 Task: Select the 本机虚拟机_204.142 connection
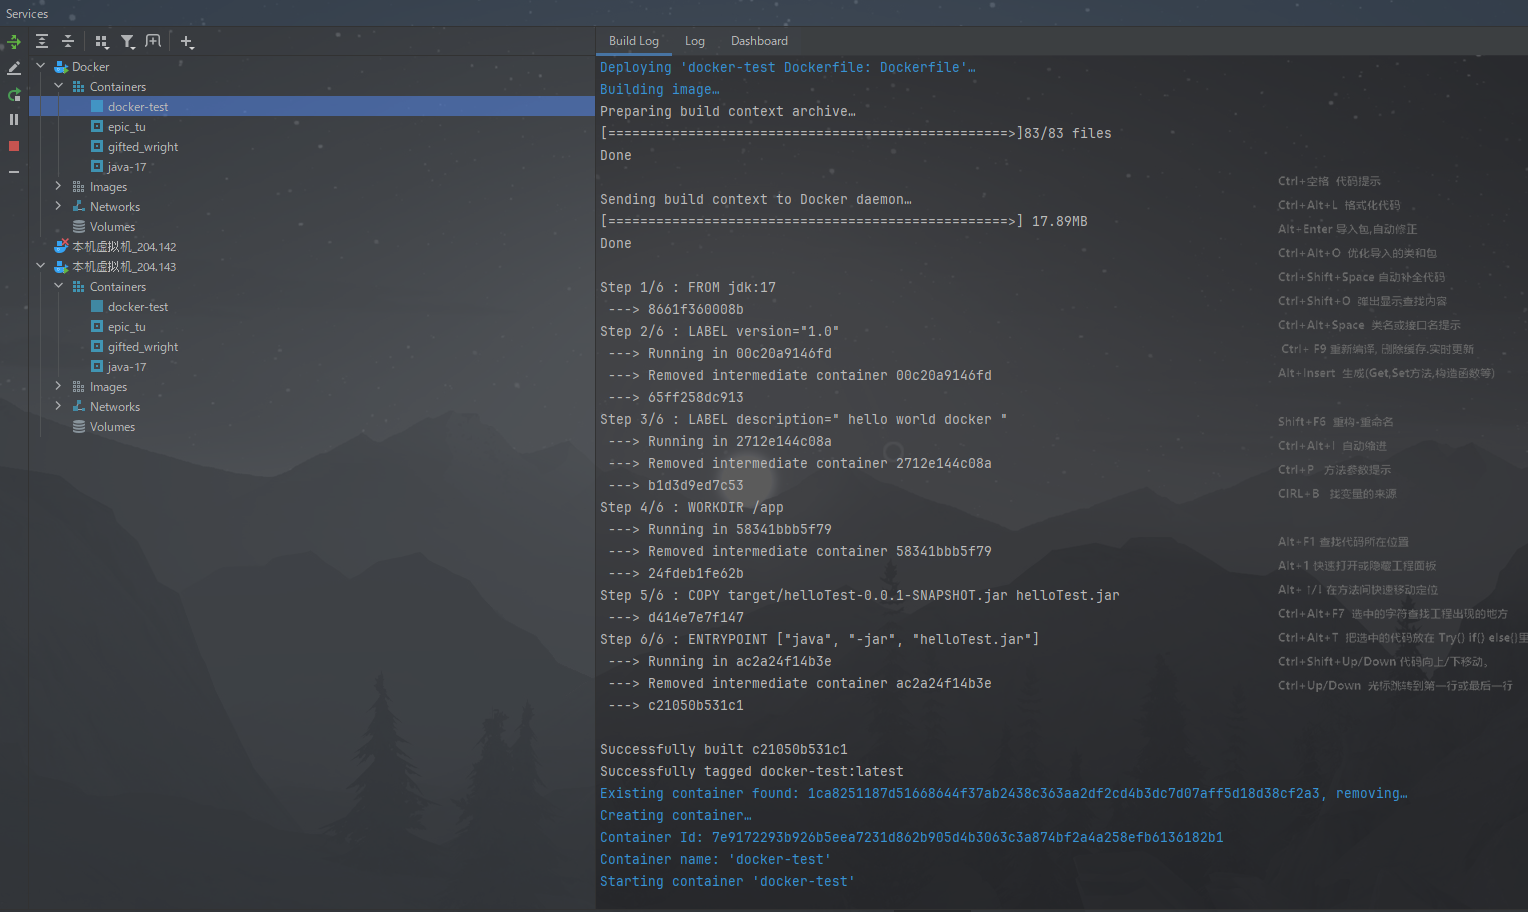pos(124,247)
